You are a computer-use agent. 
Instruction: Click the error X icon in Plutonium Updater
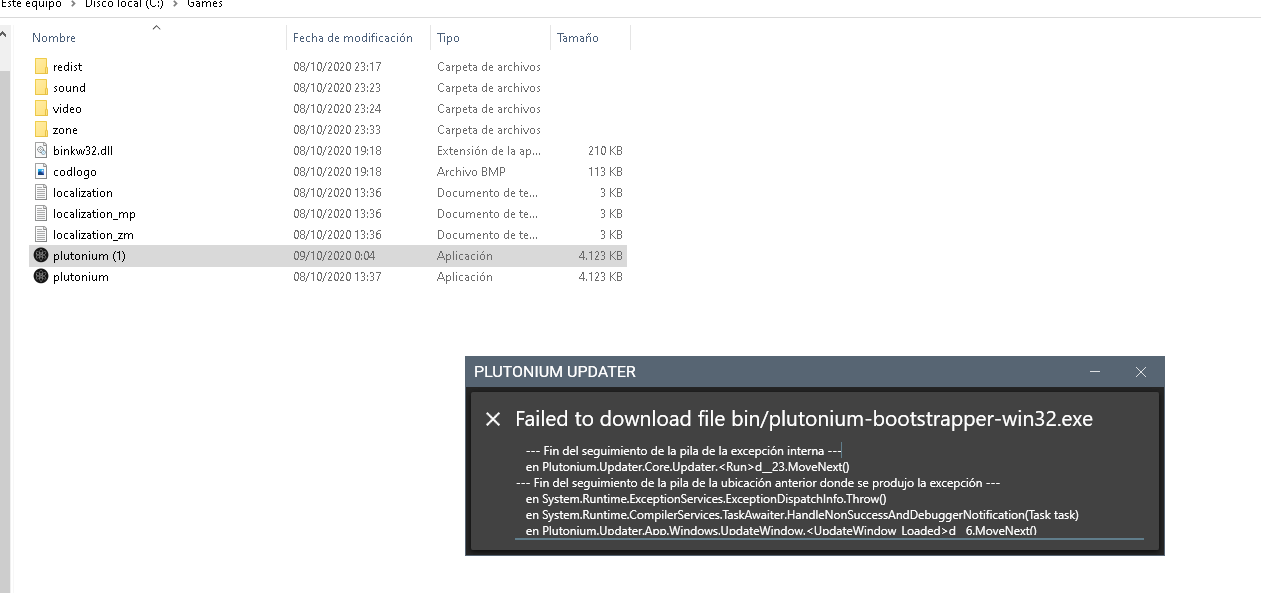tap(492, 419)
